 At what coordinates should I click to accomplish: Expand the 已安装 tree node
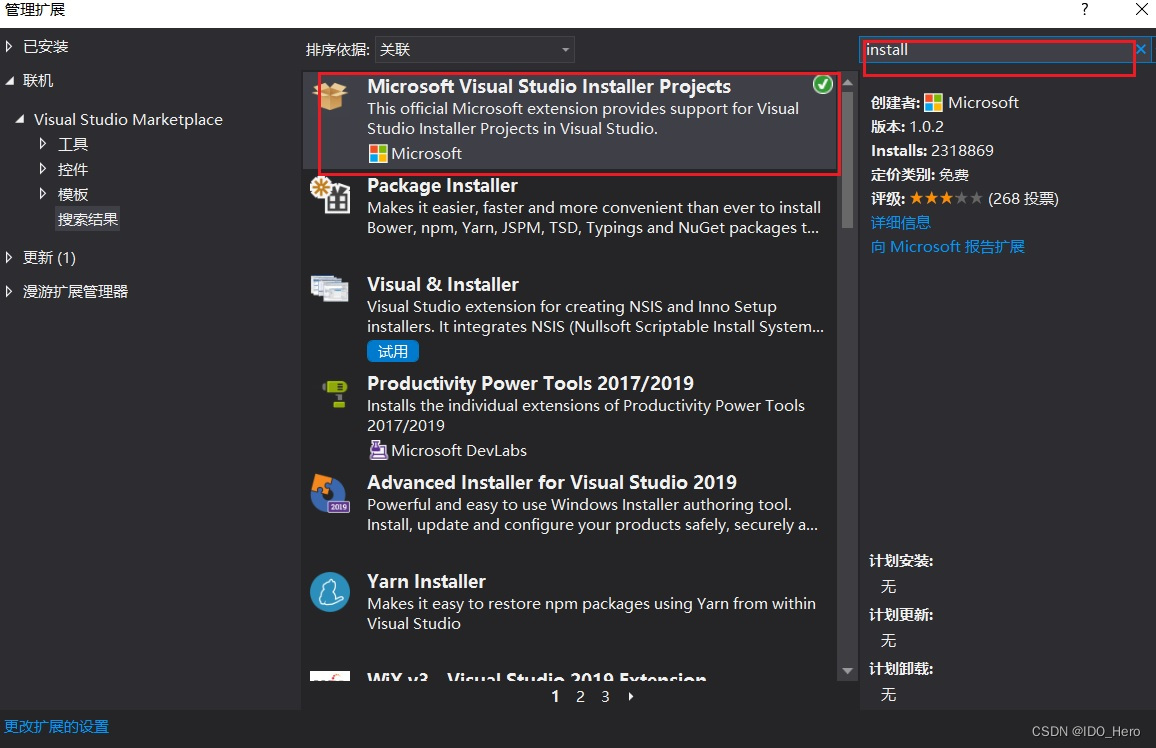pos(9,46)
